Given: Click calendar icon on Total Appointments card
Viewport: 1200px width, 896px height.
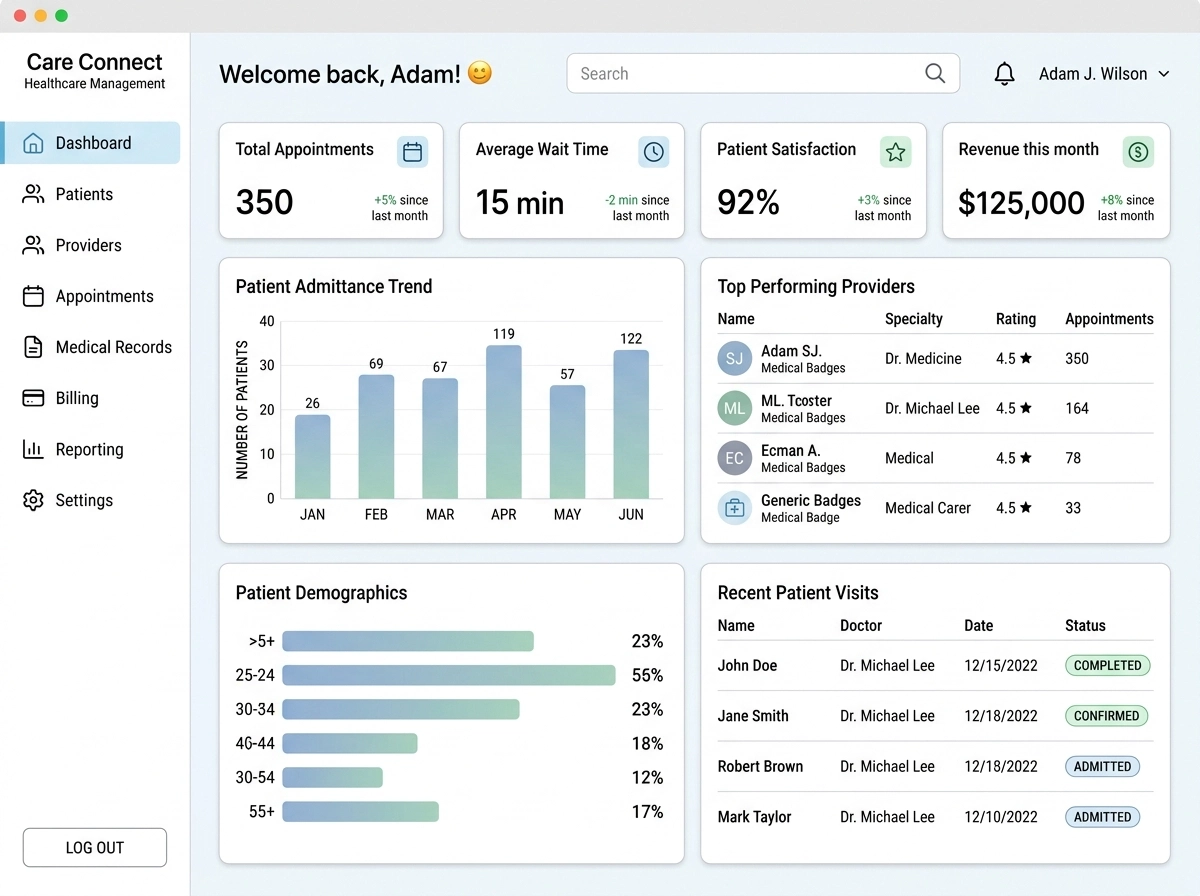Looking at the screenshot, I should [x=412, y=152].
